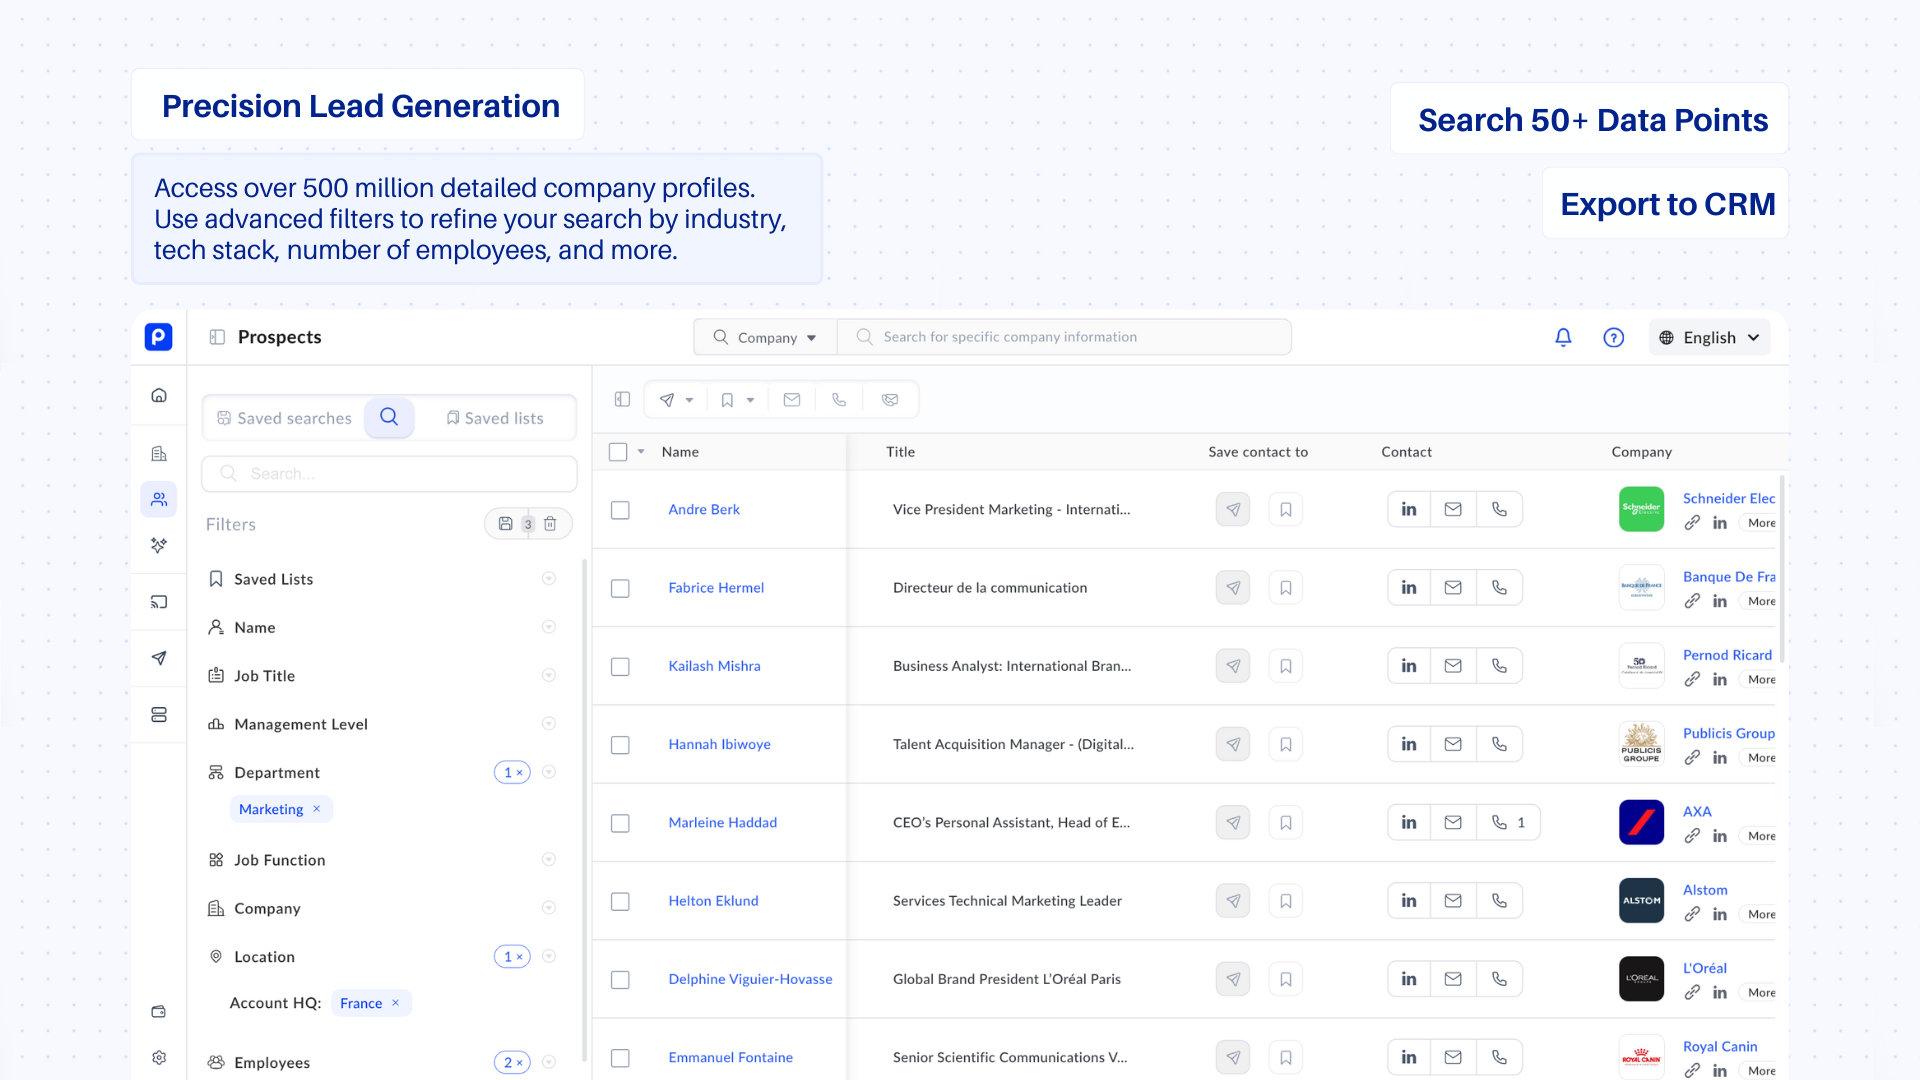The height and width of the screenshot is (1080, 1920).
Task: Open Delphine Viguier-Hovasse's profile link
Action: click(750, 979)
